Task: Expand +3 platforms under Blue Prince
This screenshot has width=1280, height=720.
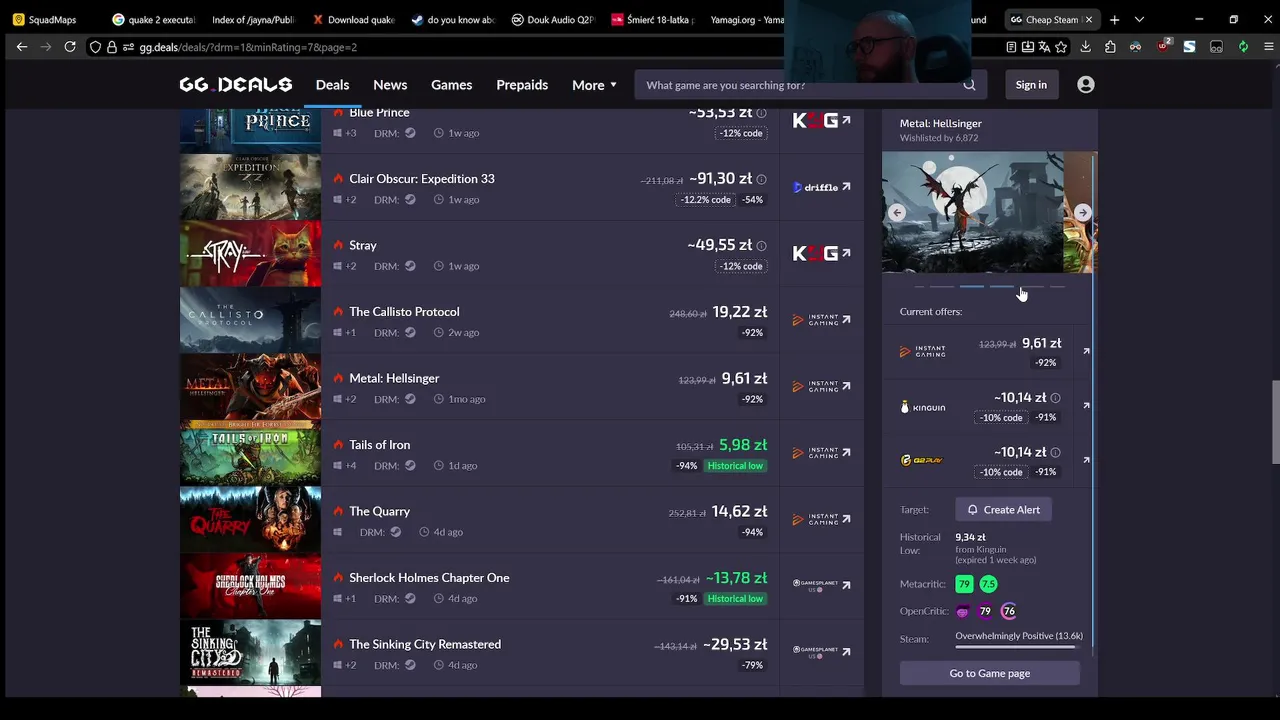Action: [350, 133]
